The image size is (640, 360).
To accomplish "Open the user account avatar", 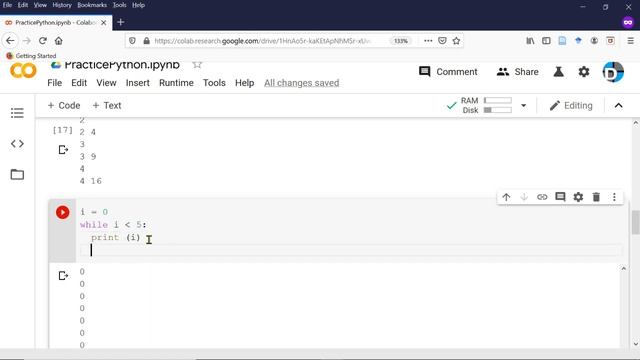I will tap(613, 72).
